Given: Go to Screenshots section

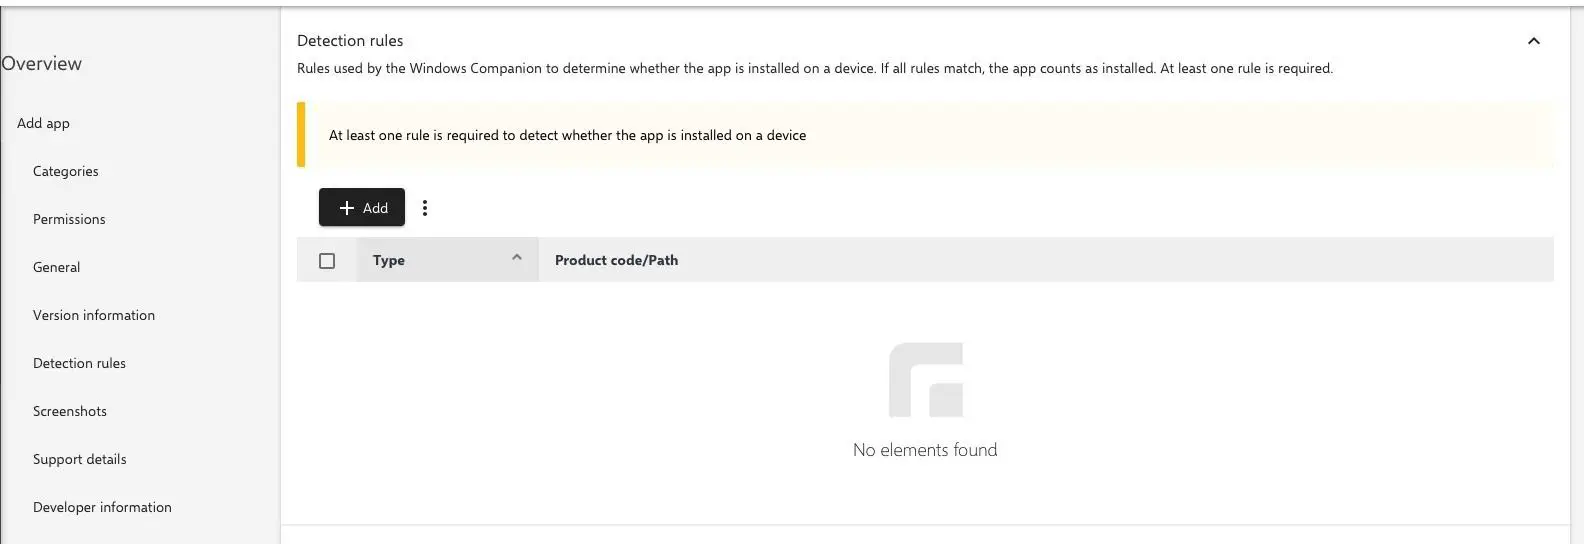Looking at the screenshot, I should coord(70,412).
